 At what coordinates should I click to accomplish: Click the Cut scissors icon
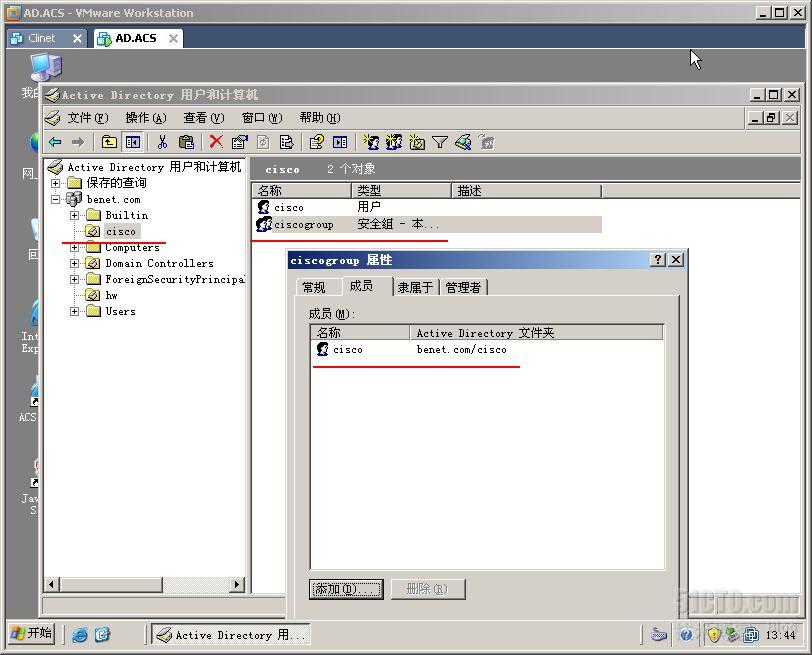click(x=162, y=142)
